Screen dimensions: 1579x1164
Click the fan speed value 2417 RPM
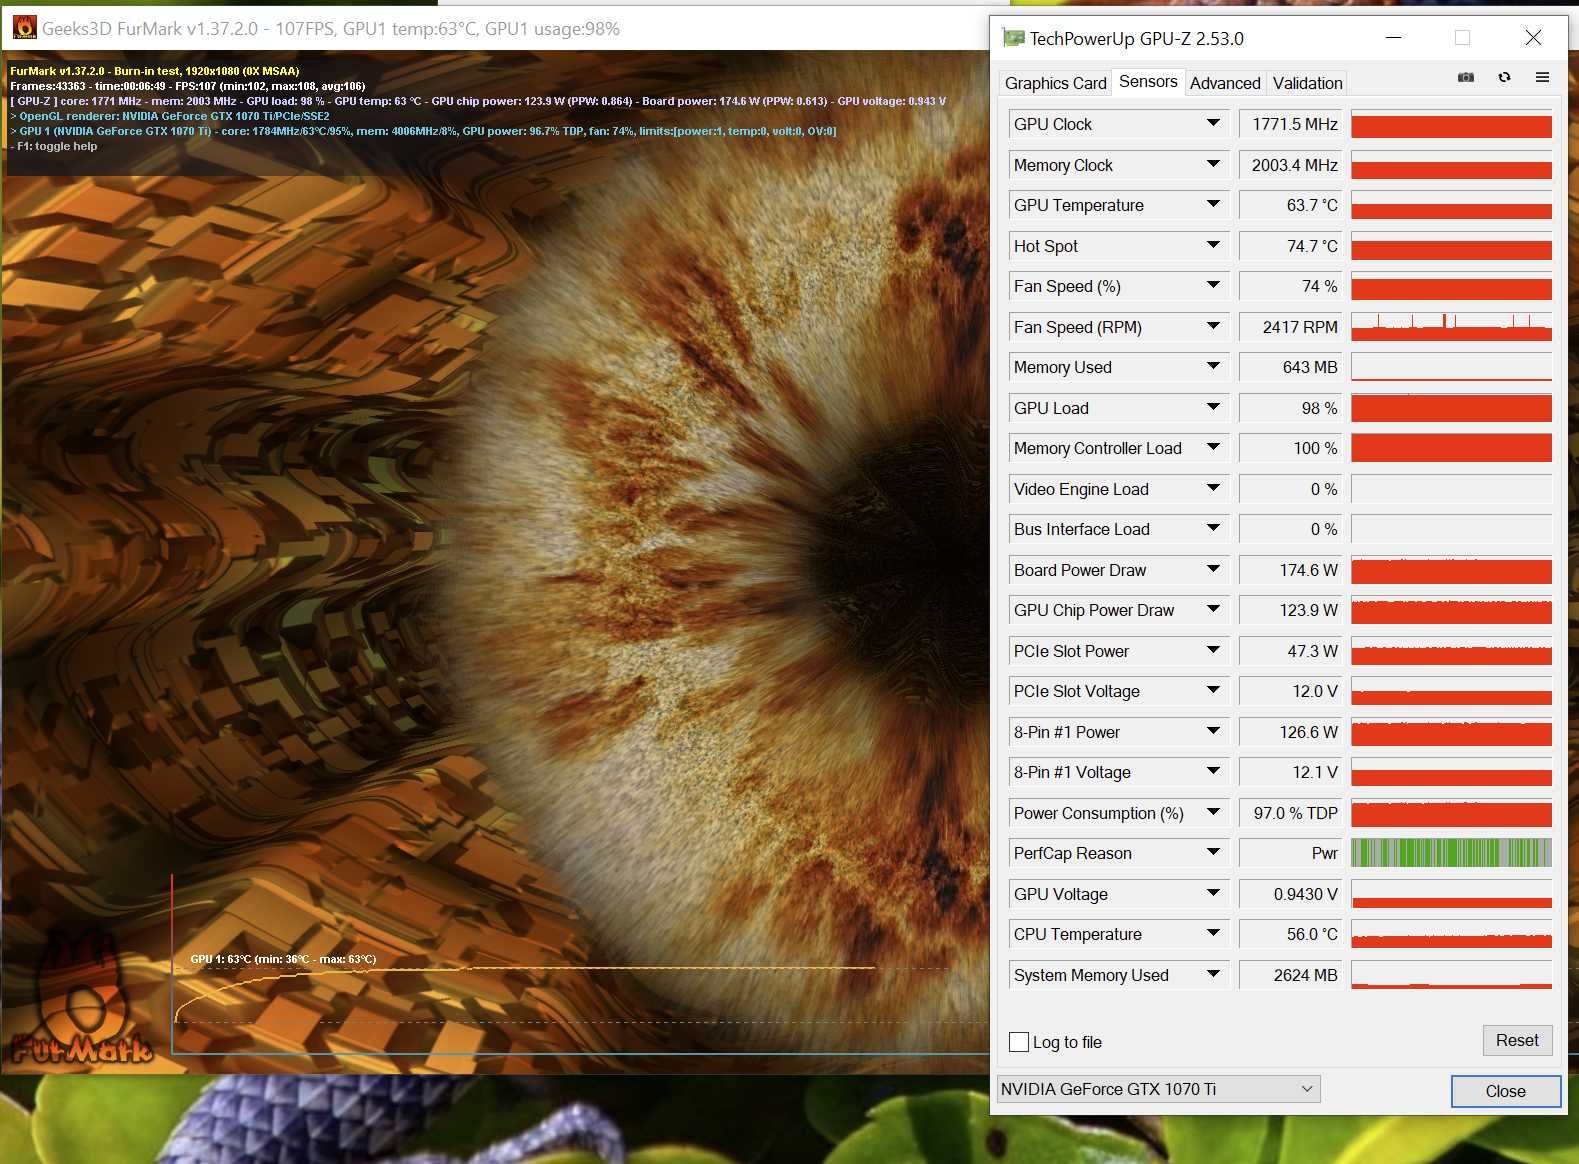1291,327
